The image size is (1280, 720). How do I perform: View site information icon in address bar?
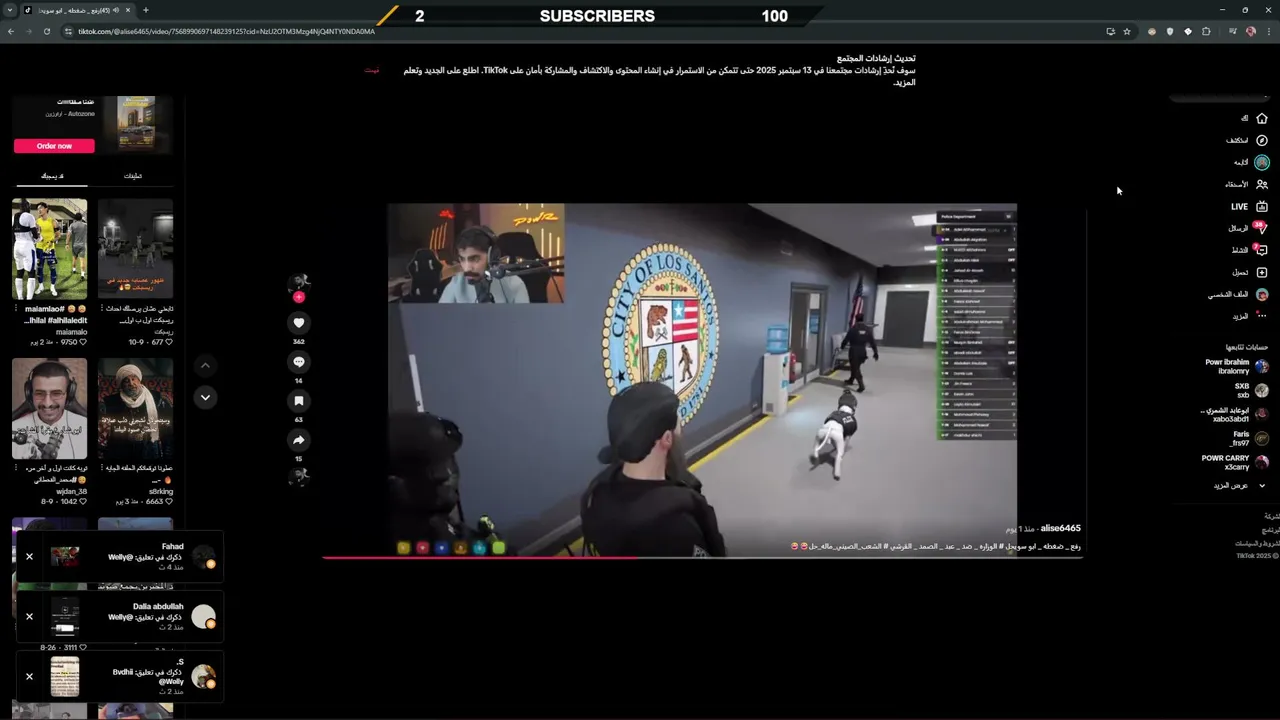[69, 31]
